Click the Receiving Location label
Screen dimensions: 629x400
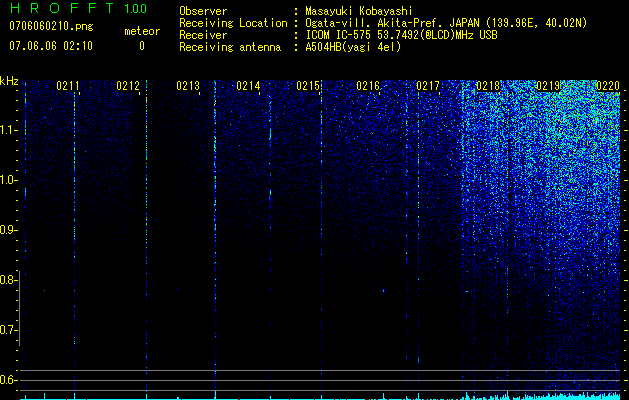tap(233, 23)
